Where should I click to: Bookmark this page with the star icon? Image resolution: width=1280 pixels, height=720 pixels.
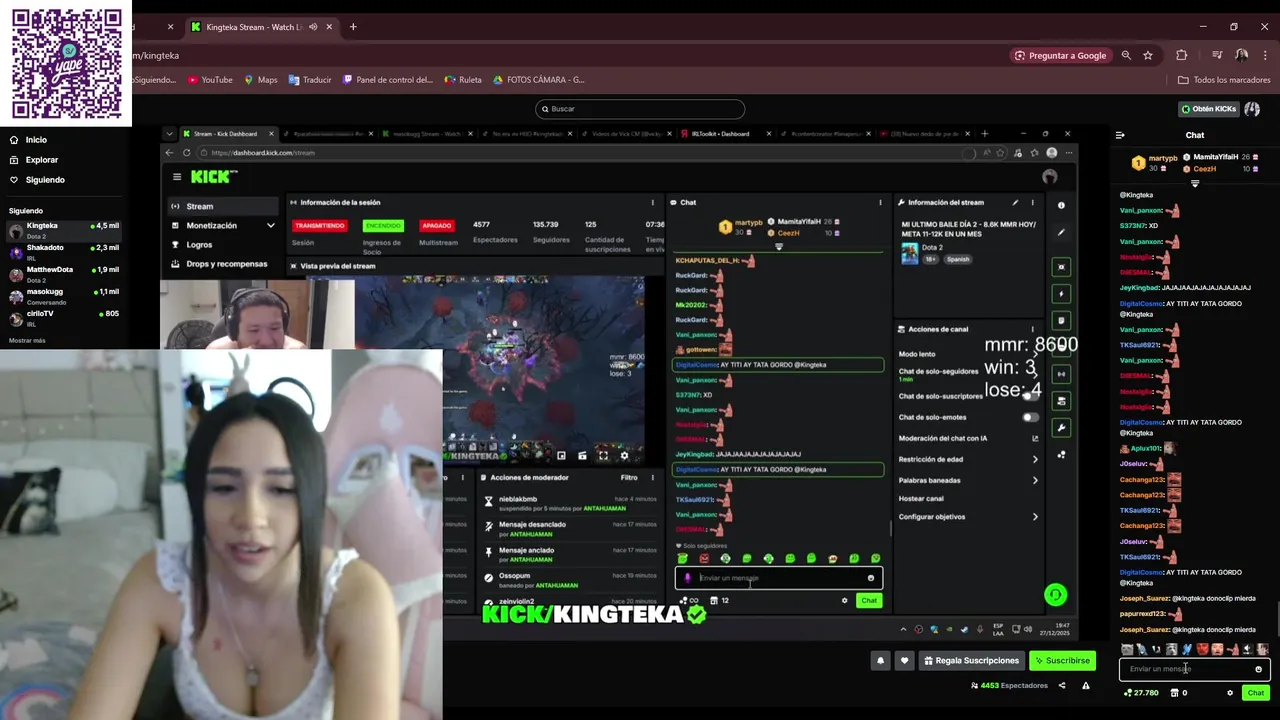[x=1148, y=56]
